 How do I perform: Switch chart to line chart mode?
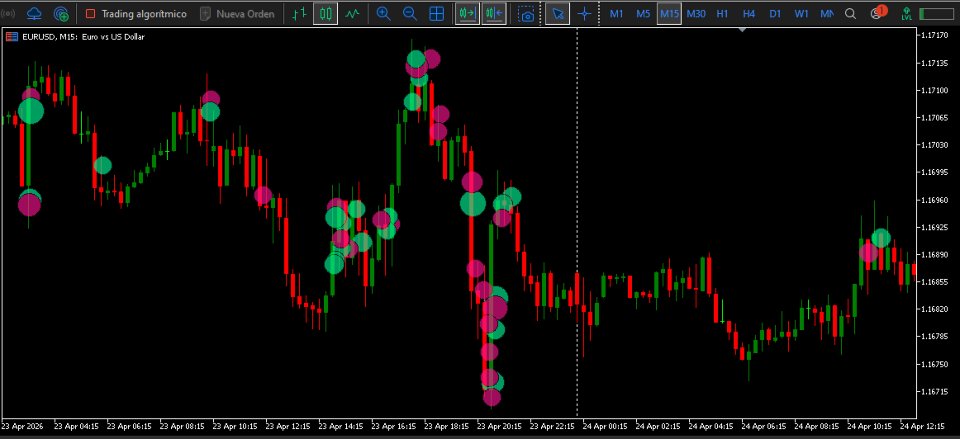[x=352, y=13]
